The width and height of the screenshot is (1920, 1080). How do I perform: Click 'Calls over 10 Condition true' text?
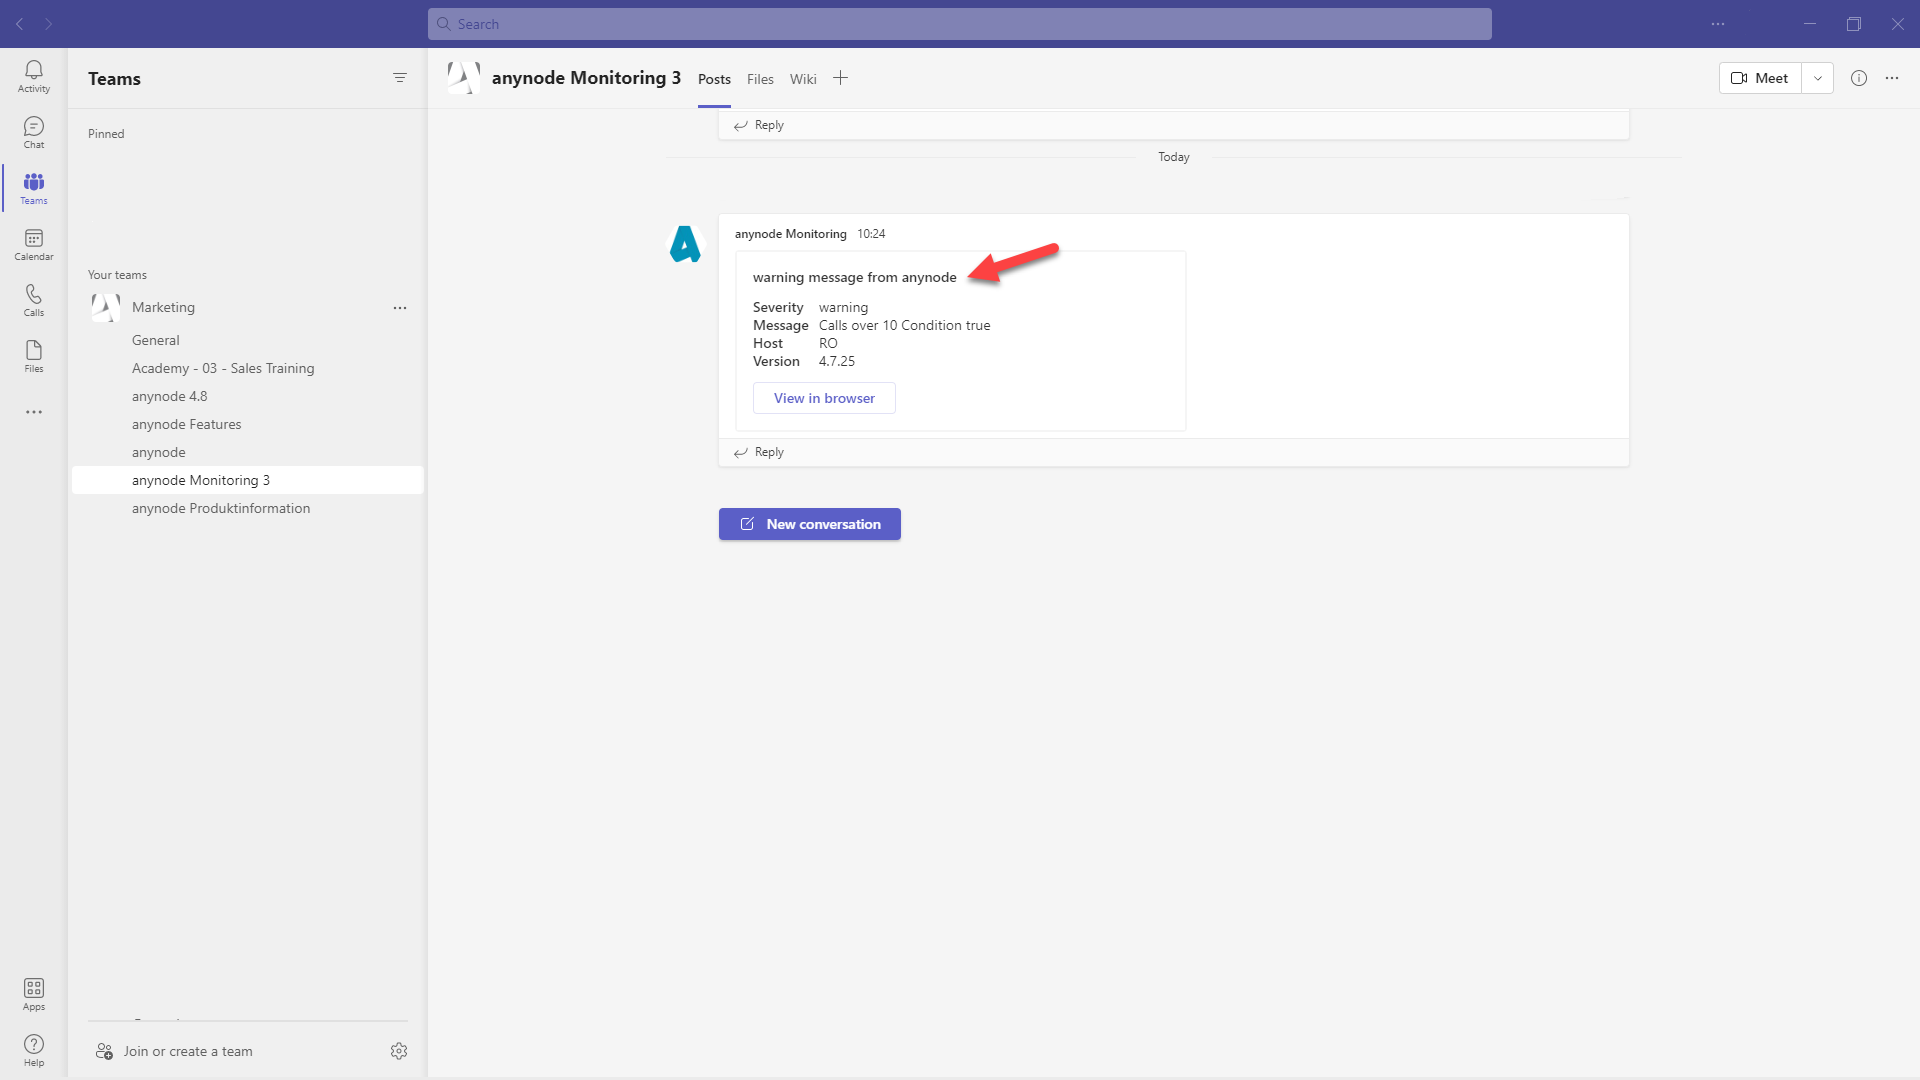pos(904,326)
